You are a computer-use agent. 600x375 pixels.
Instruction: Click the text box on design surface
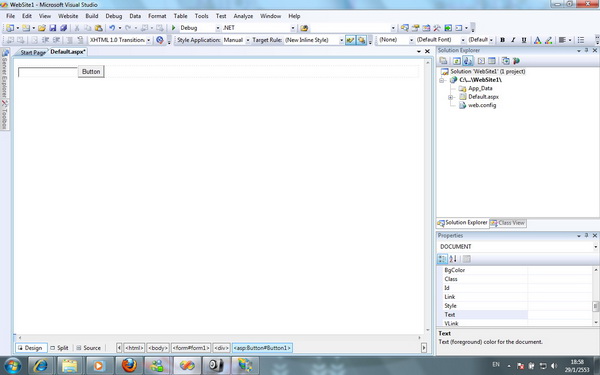tap(48, 72)
